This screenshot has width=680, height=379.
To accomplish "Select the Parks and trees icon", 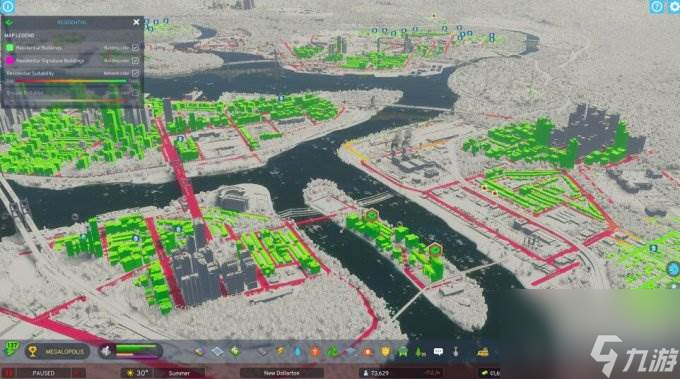I will pos(420,352).
